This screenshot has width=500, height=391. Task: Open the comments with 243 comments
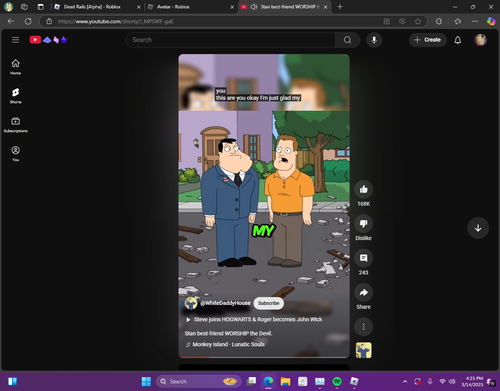pyautogui.click(x=363, y=258)
